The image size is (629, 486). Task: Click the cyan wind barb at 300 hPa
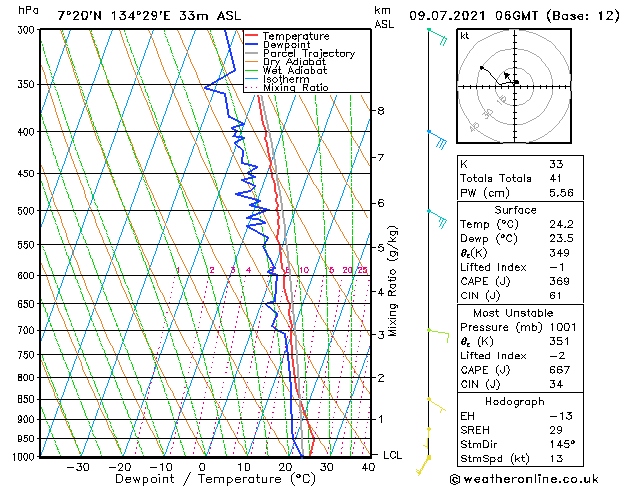437,36
